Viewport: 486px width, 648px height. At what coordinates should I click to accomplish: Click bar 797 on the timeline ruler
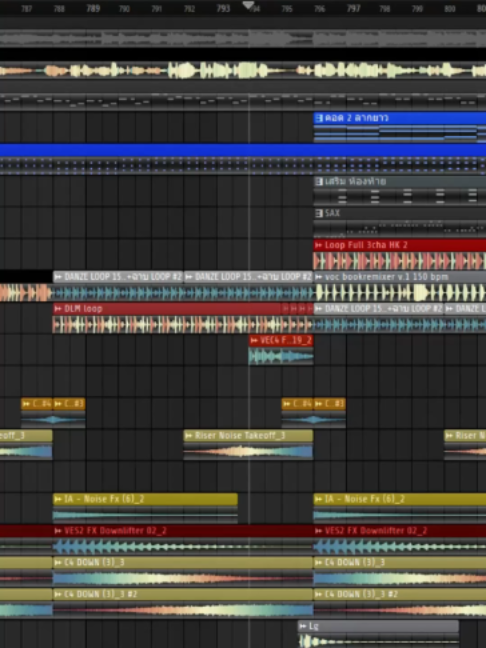[353, 8]
